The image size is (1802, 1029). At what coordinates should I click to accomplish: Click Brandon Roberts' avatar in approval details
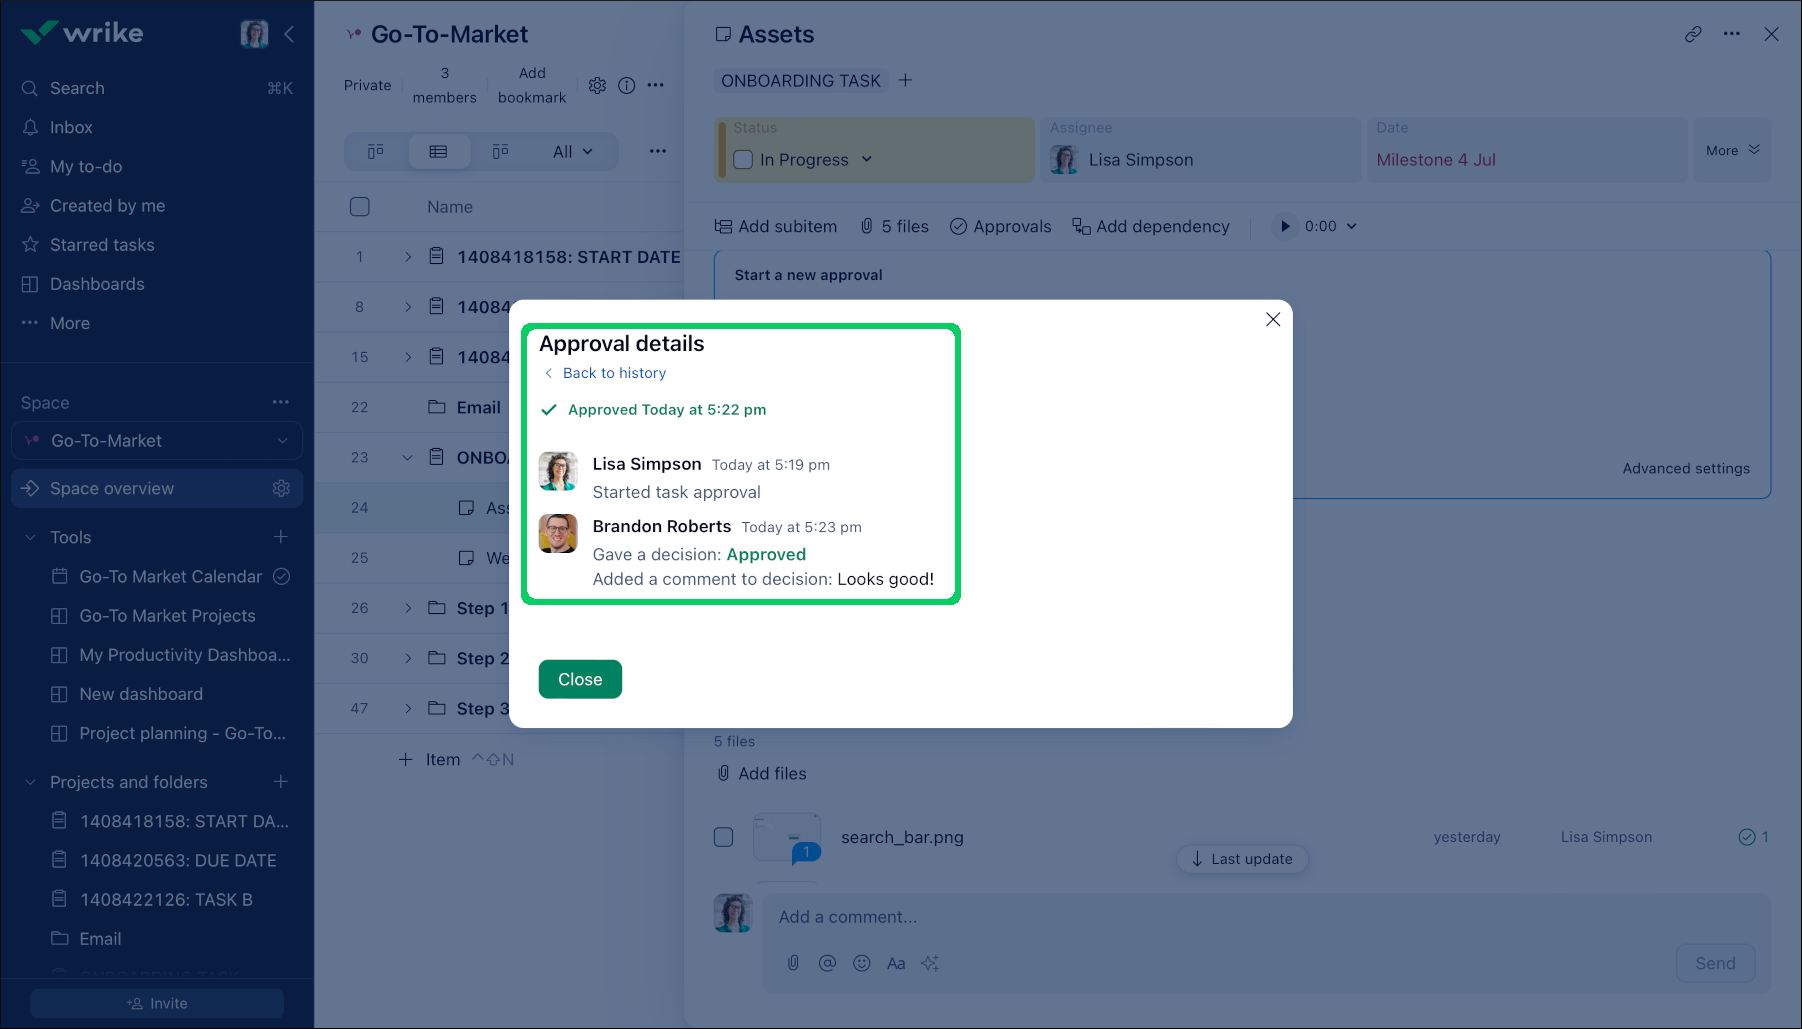(x=558, y=533)
